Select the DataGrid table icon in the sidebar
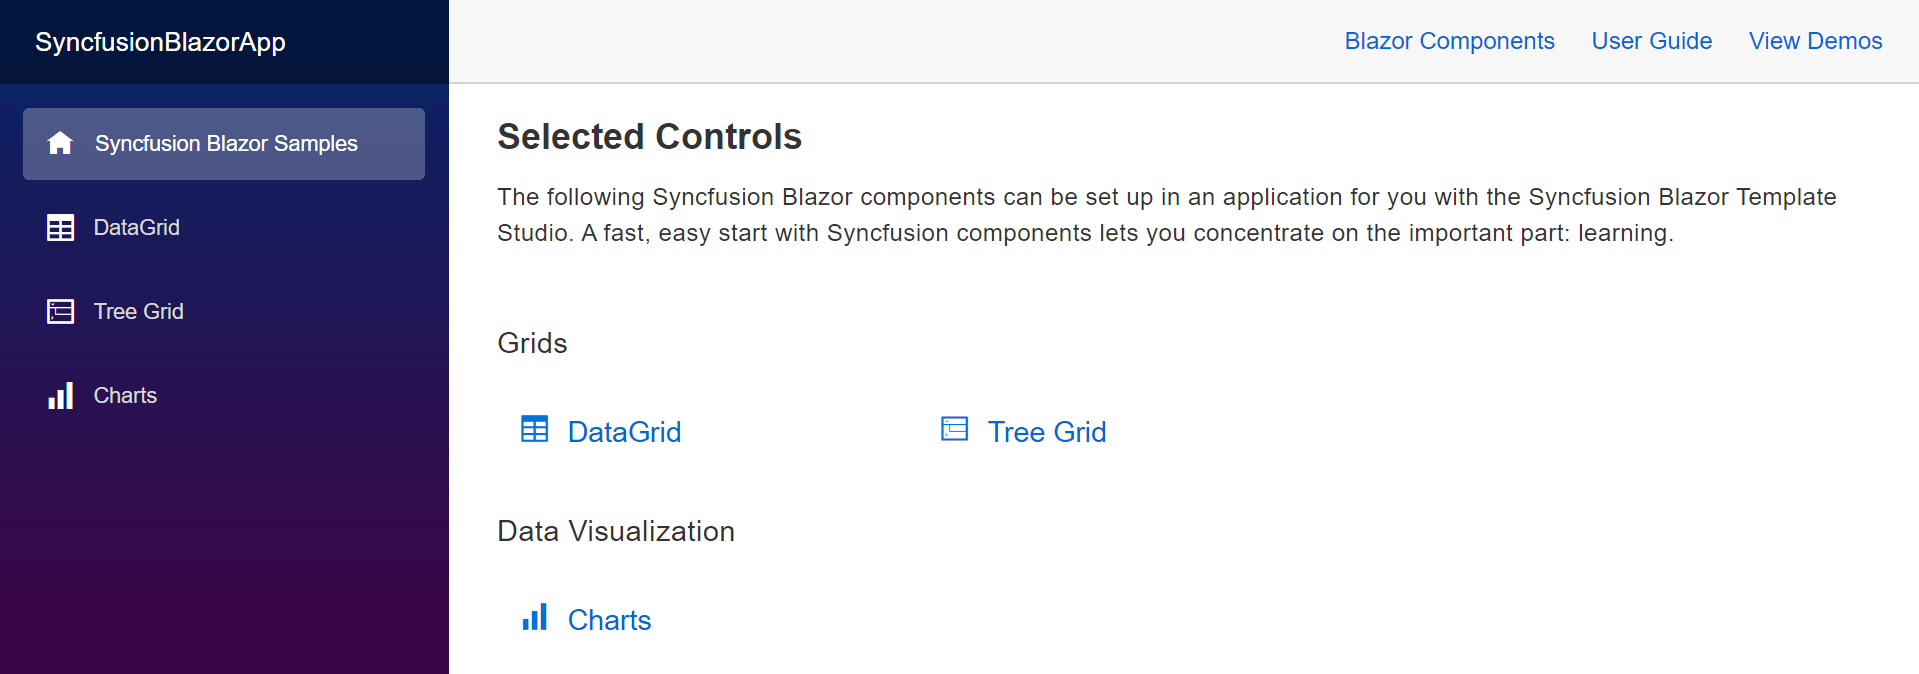Screen dimensions: 1919x674 click(x=60, y=227)
